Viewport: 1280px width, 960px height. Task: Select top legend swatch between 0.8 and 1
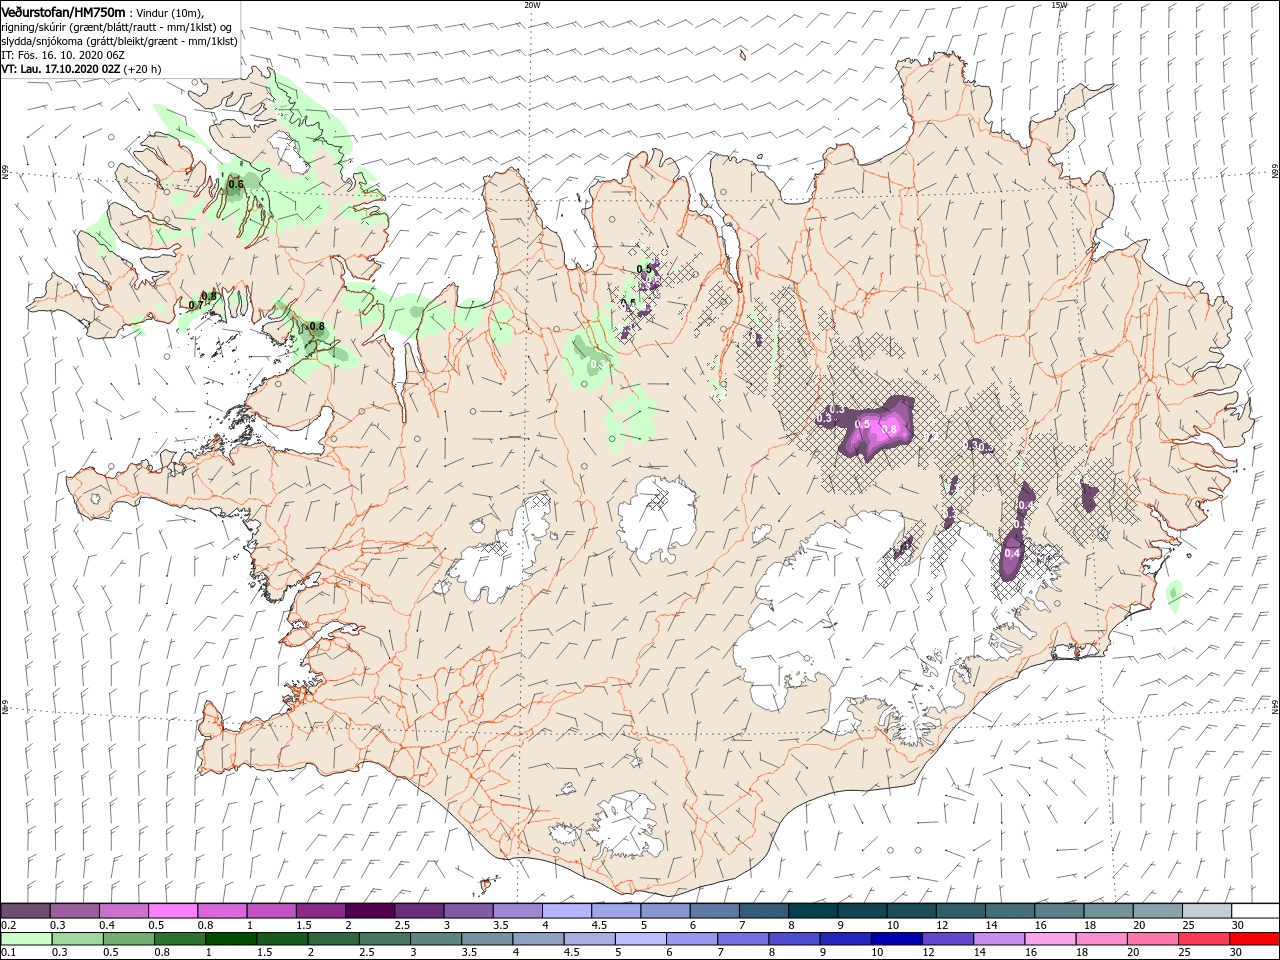tap(221, 911)
